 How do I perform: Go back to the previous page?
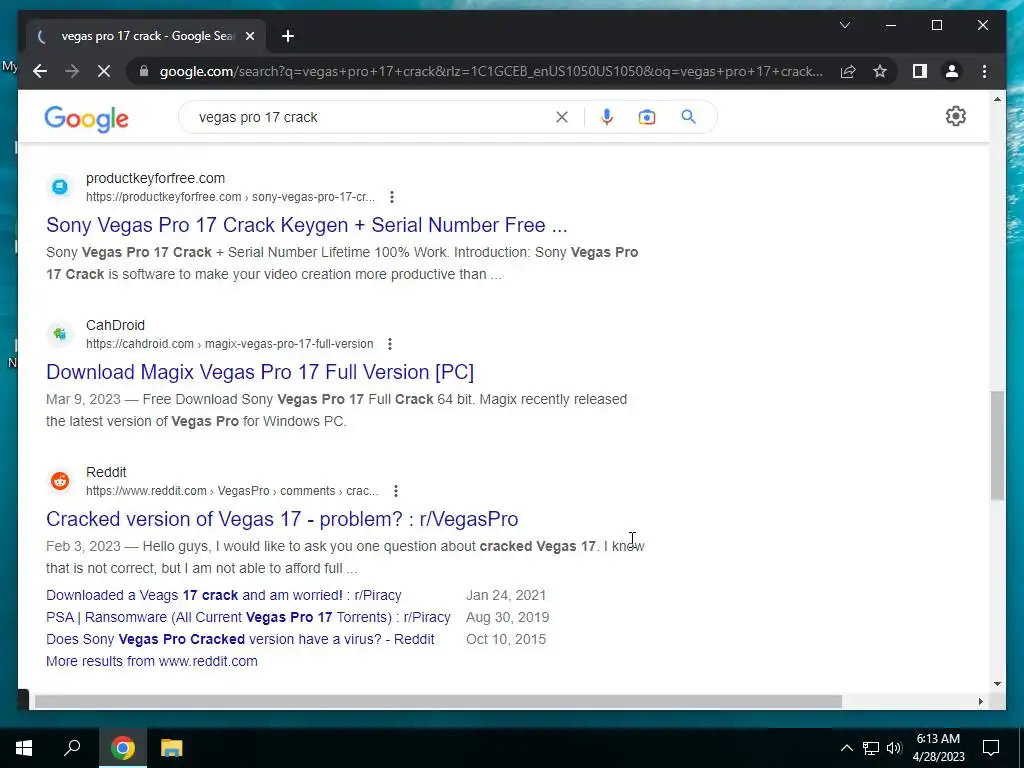(40, 71)
